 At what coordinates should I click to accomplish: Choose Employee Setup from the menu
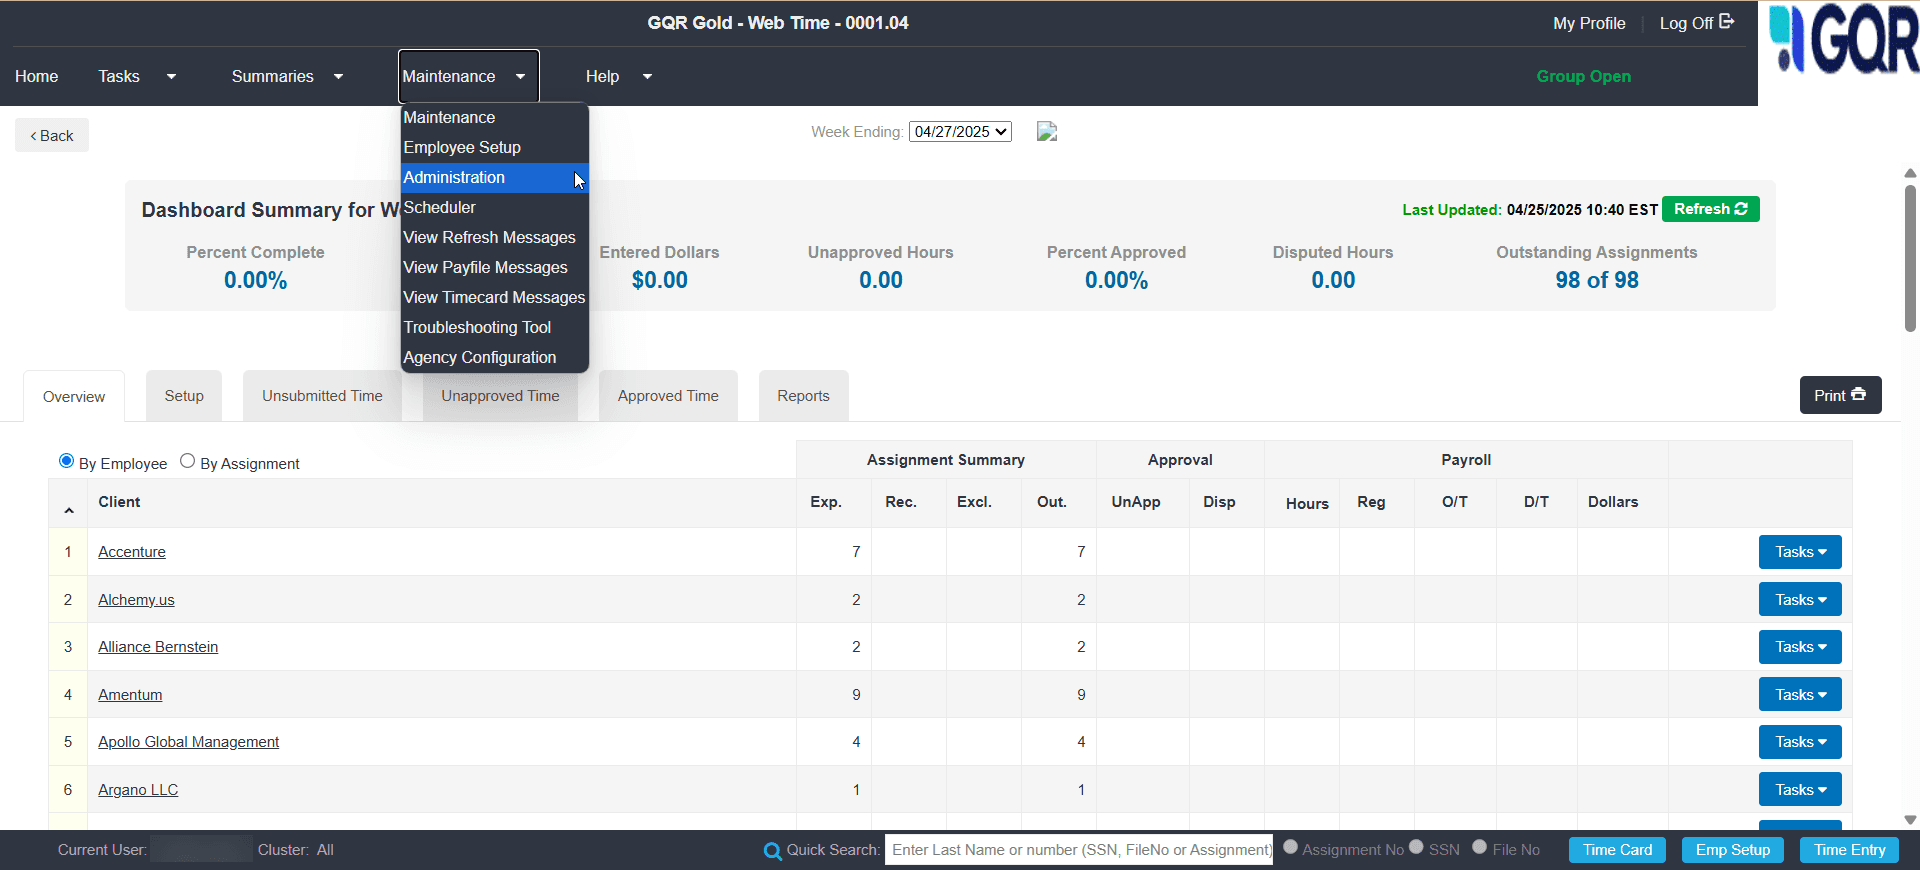click(x=494, y=147)
